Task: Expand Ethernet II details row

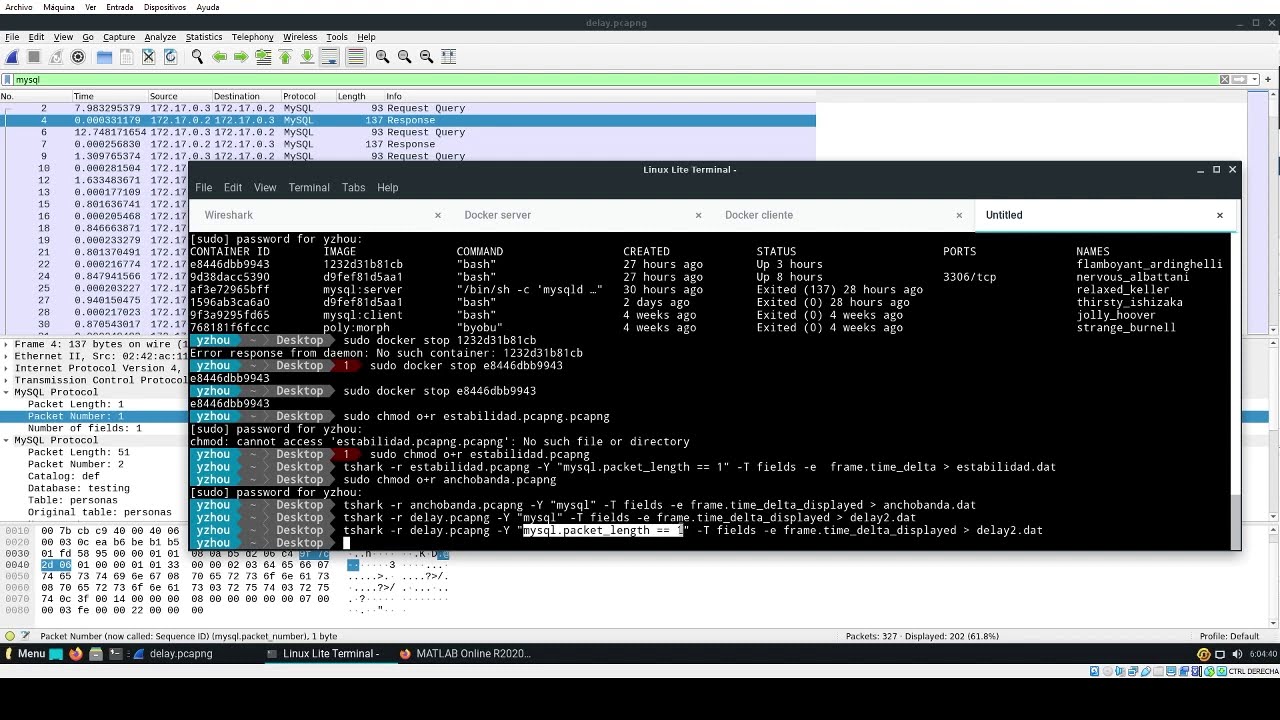Action: pos(6,357)
